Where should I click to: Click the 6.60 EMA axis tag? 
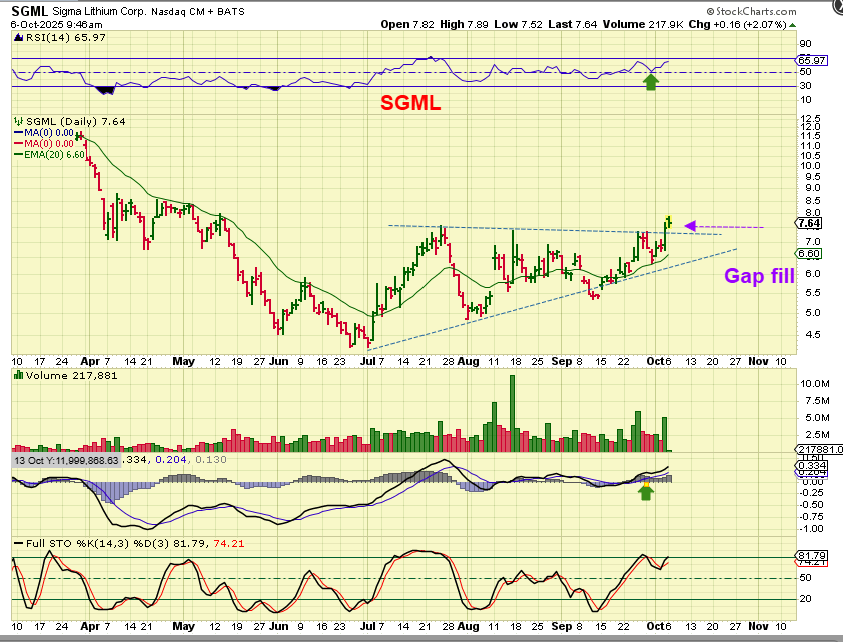(809, 254)
